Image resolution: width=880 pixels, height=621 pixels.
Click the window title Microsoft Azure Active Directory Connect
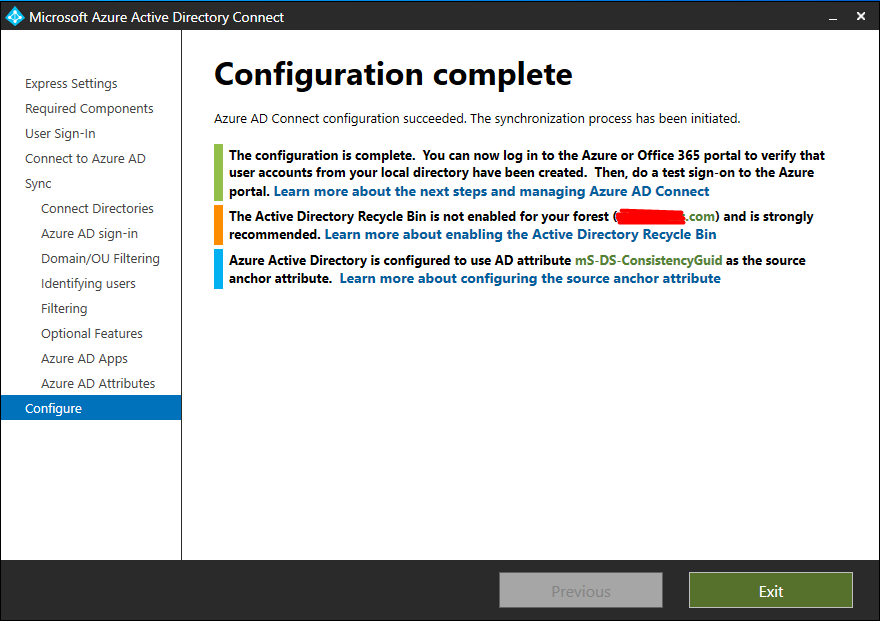pyautogui.click(x=157, y=17)
